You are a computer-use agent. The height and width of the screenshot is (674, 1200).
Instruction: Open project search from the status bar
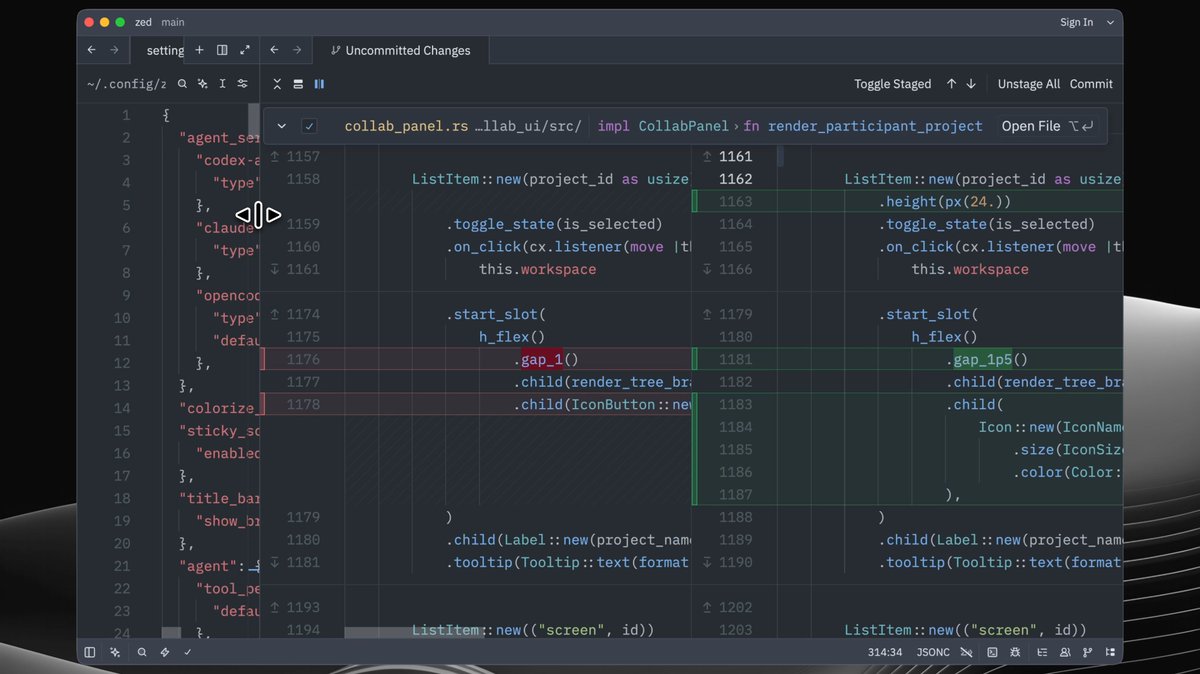tap(142, 652)
